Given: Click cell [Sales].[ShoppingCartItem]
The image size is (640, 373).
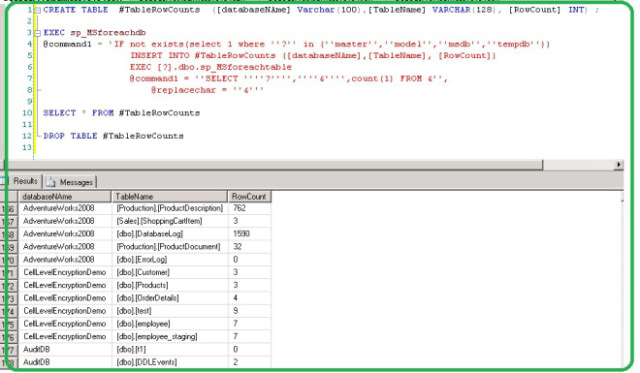Looking at the screenshot, I should coord(169,221).
